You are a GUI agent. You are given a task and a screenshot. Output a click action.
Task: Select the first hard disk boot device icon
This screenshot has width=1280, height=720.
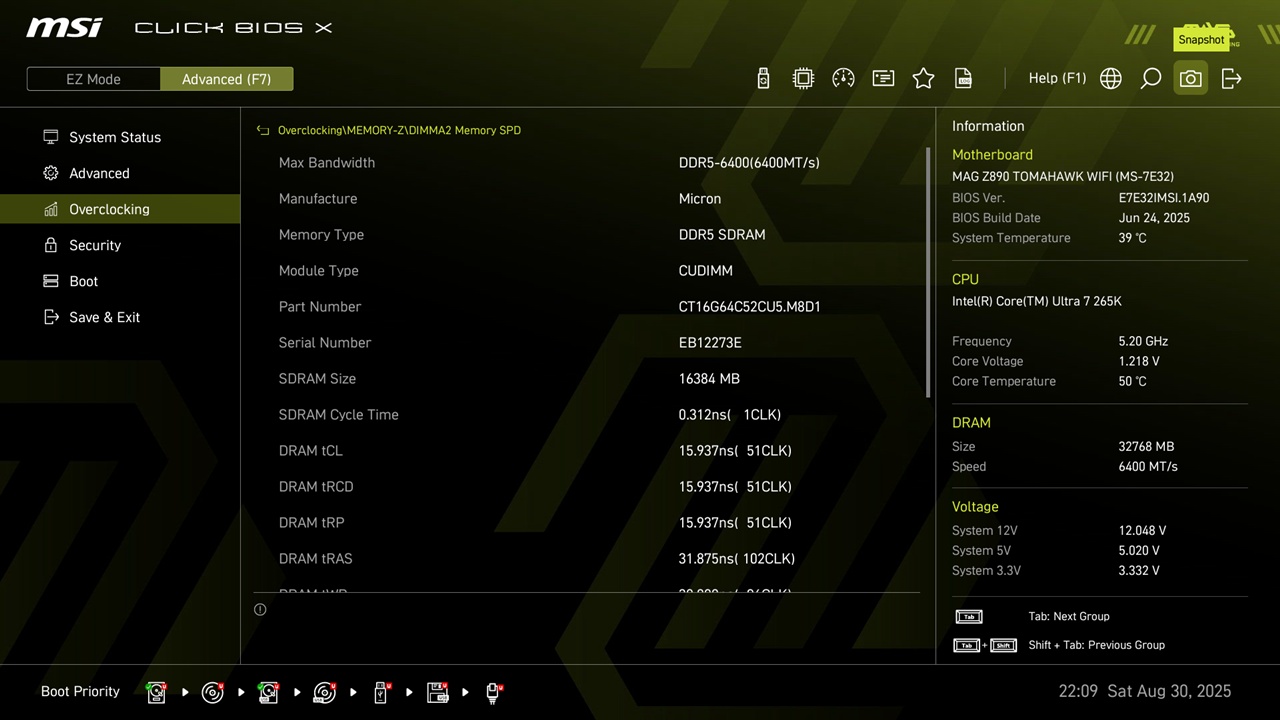tap(157, 692)
